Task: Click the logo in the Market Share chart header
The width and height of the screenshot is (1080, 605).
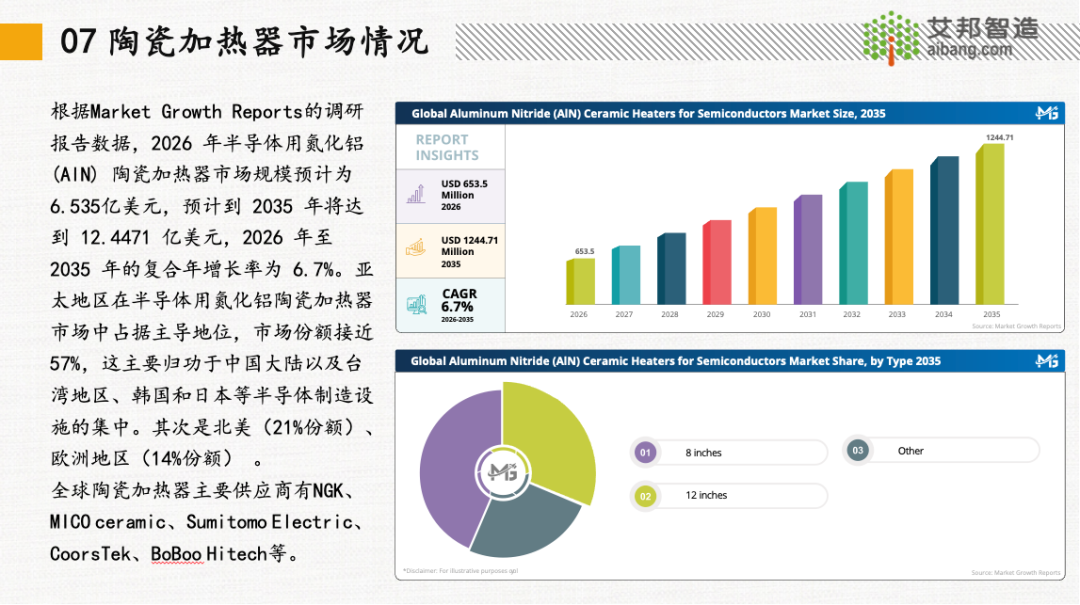Action: click(1047, 361)
